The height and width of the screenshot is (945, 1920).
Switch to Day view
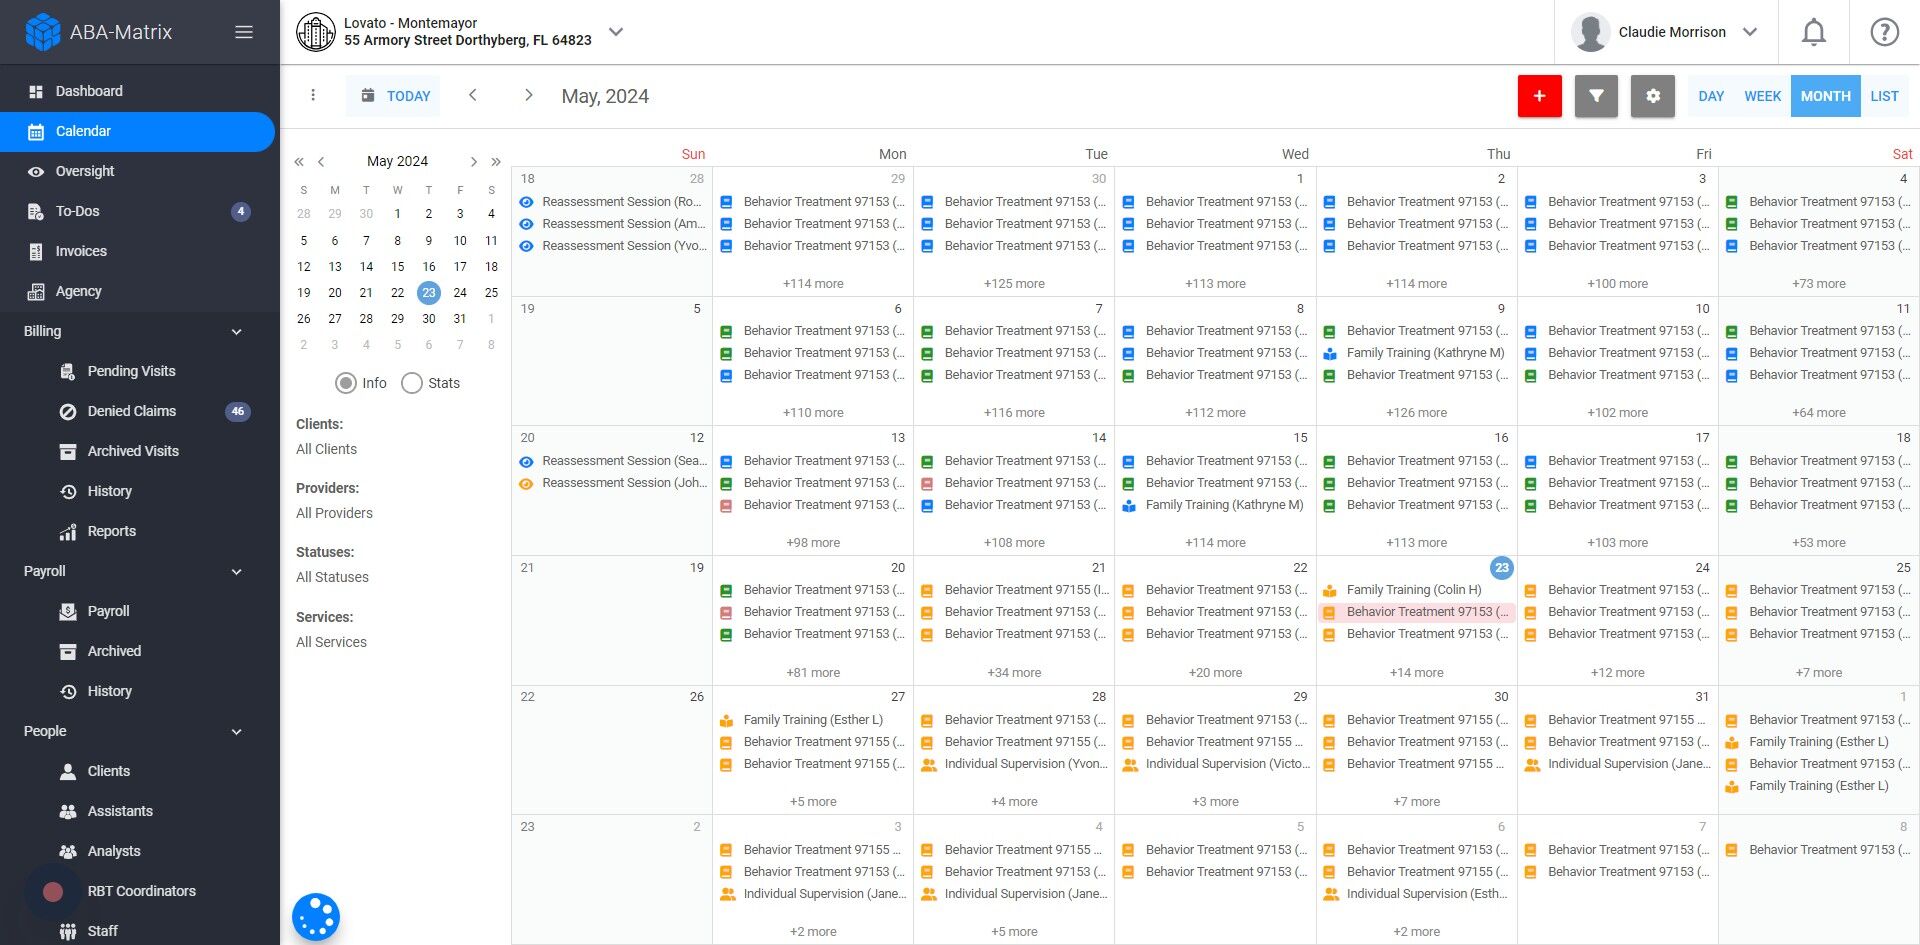tap(1711, 96)
